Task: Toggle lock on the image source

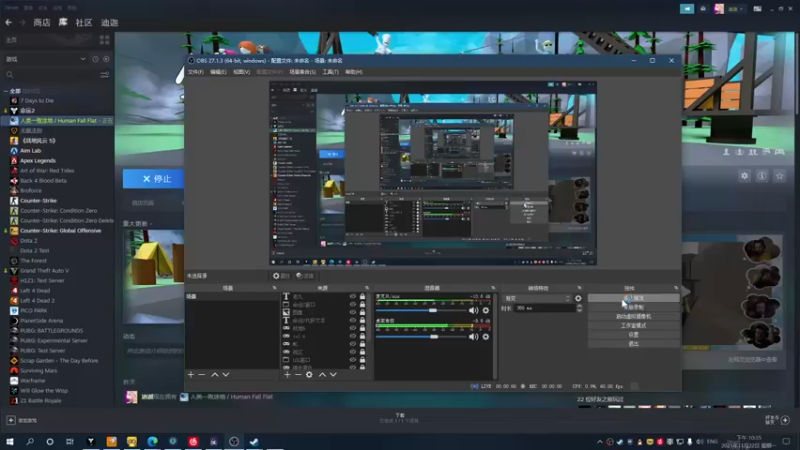Action: [362, 312]
